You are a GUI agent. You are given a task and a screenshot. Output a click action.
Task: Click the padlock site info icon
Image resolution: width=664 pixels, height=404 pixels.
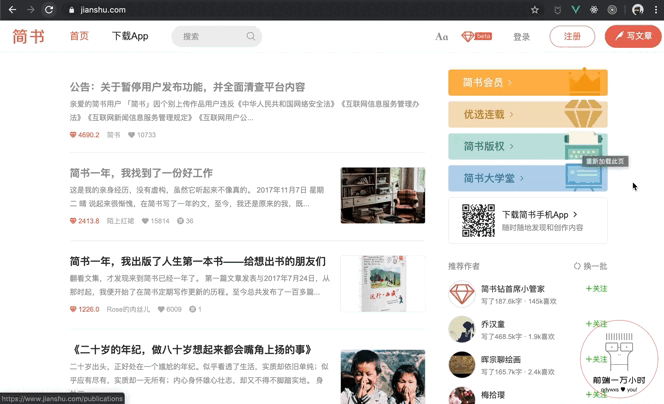click(x=72, y=10)
